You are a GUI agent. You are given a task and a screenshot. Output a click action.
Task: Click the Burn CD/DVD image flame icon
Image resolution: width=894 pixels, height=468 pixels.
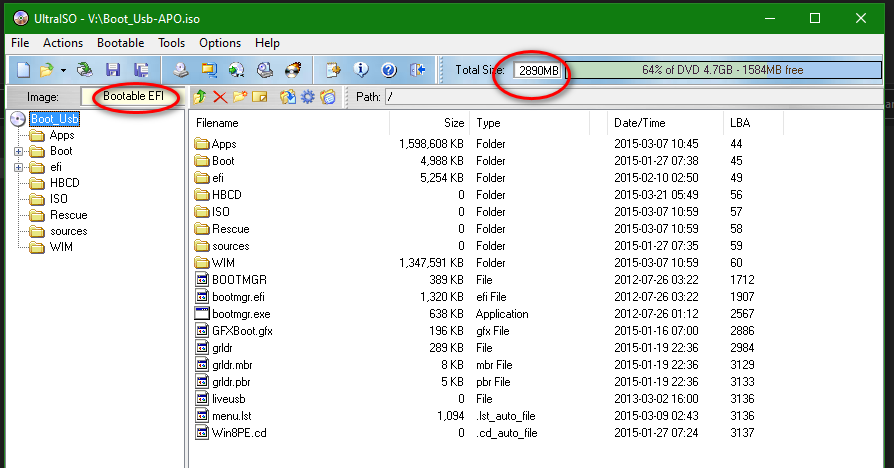293,70
